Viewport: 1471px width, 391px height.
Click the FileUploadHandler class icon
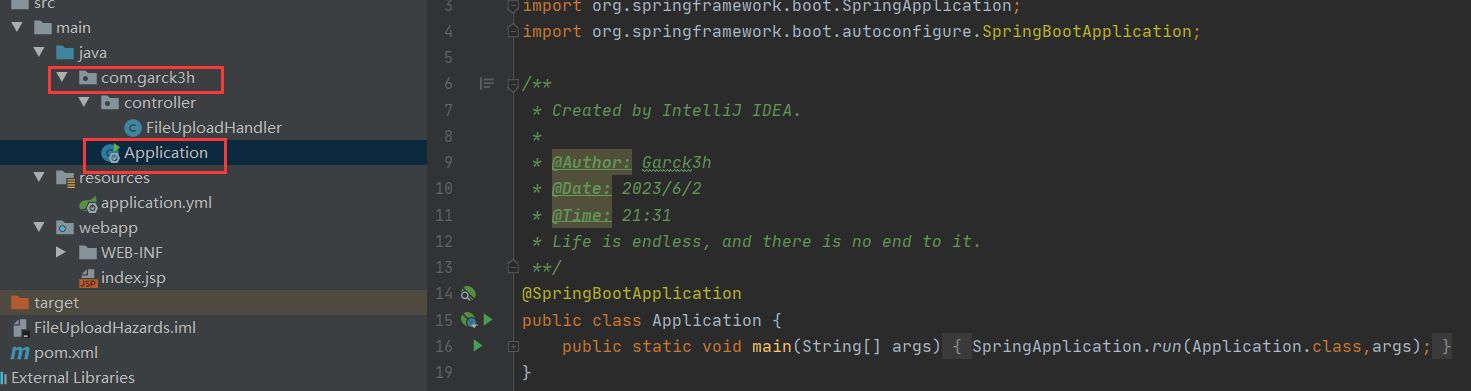coord(133,128)
